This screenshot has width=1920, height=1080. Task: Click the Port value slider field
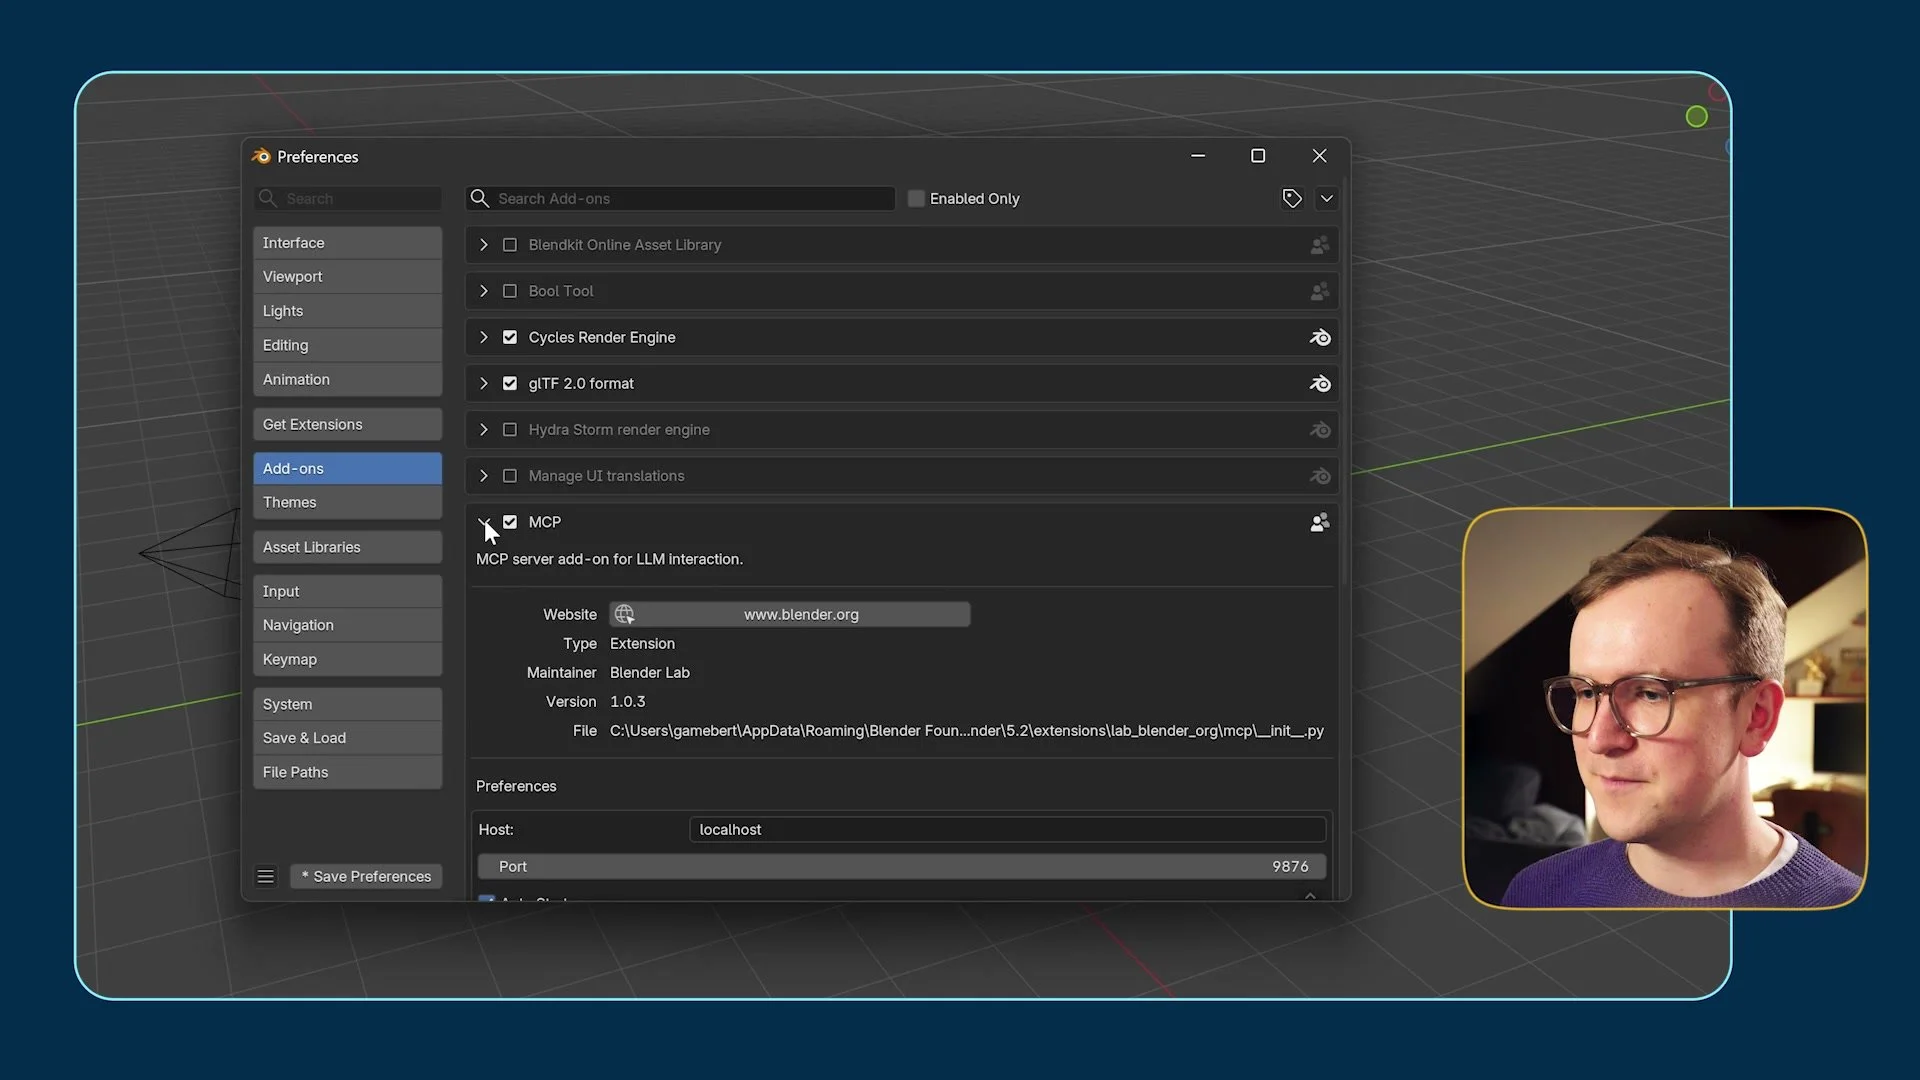pos(902,866)
